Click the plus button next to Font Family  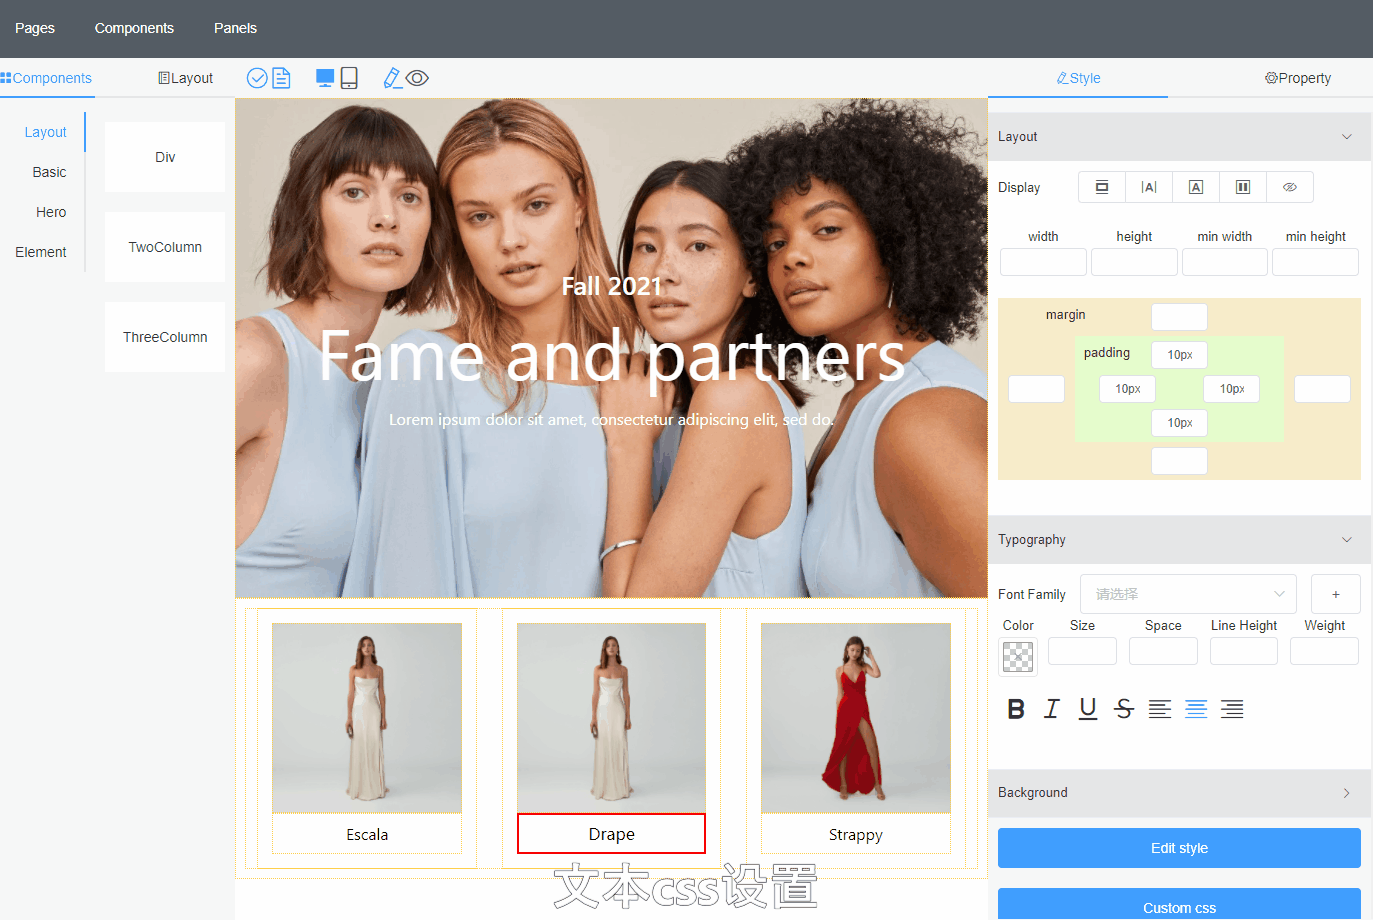point(1336,594)
